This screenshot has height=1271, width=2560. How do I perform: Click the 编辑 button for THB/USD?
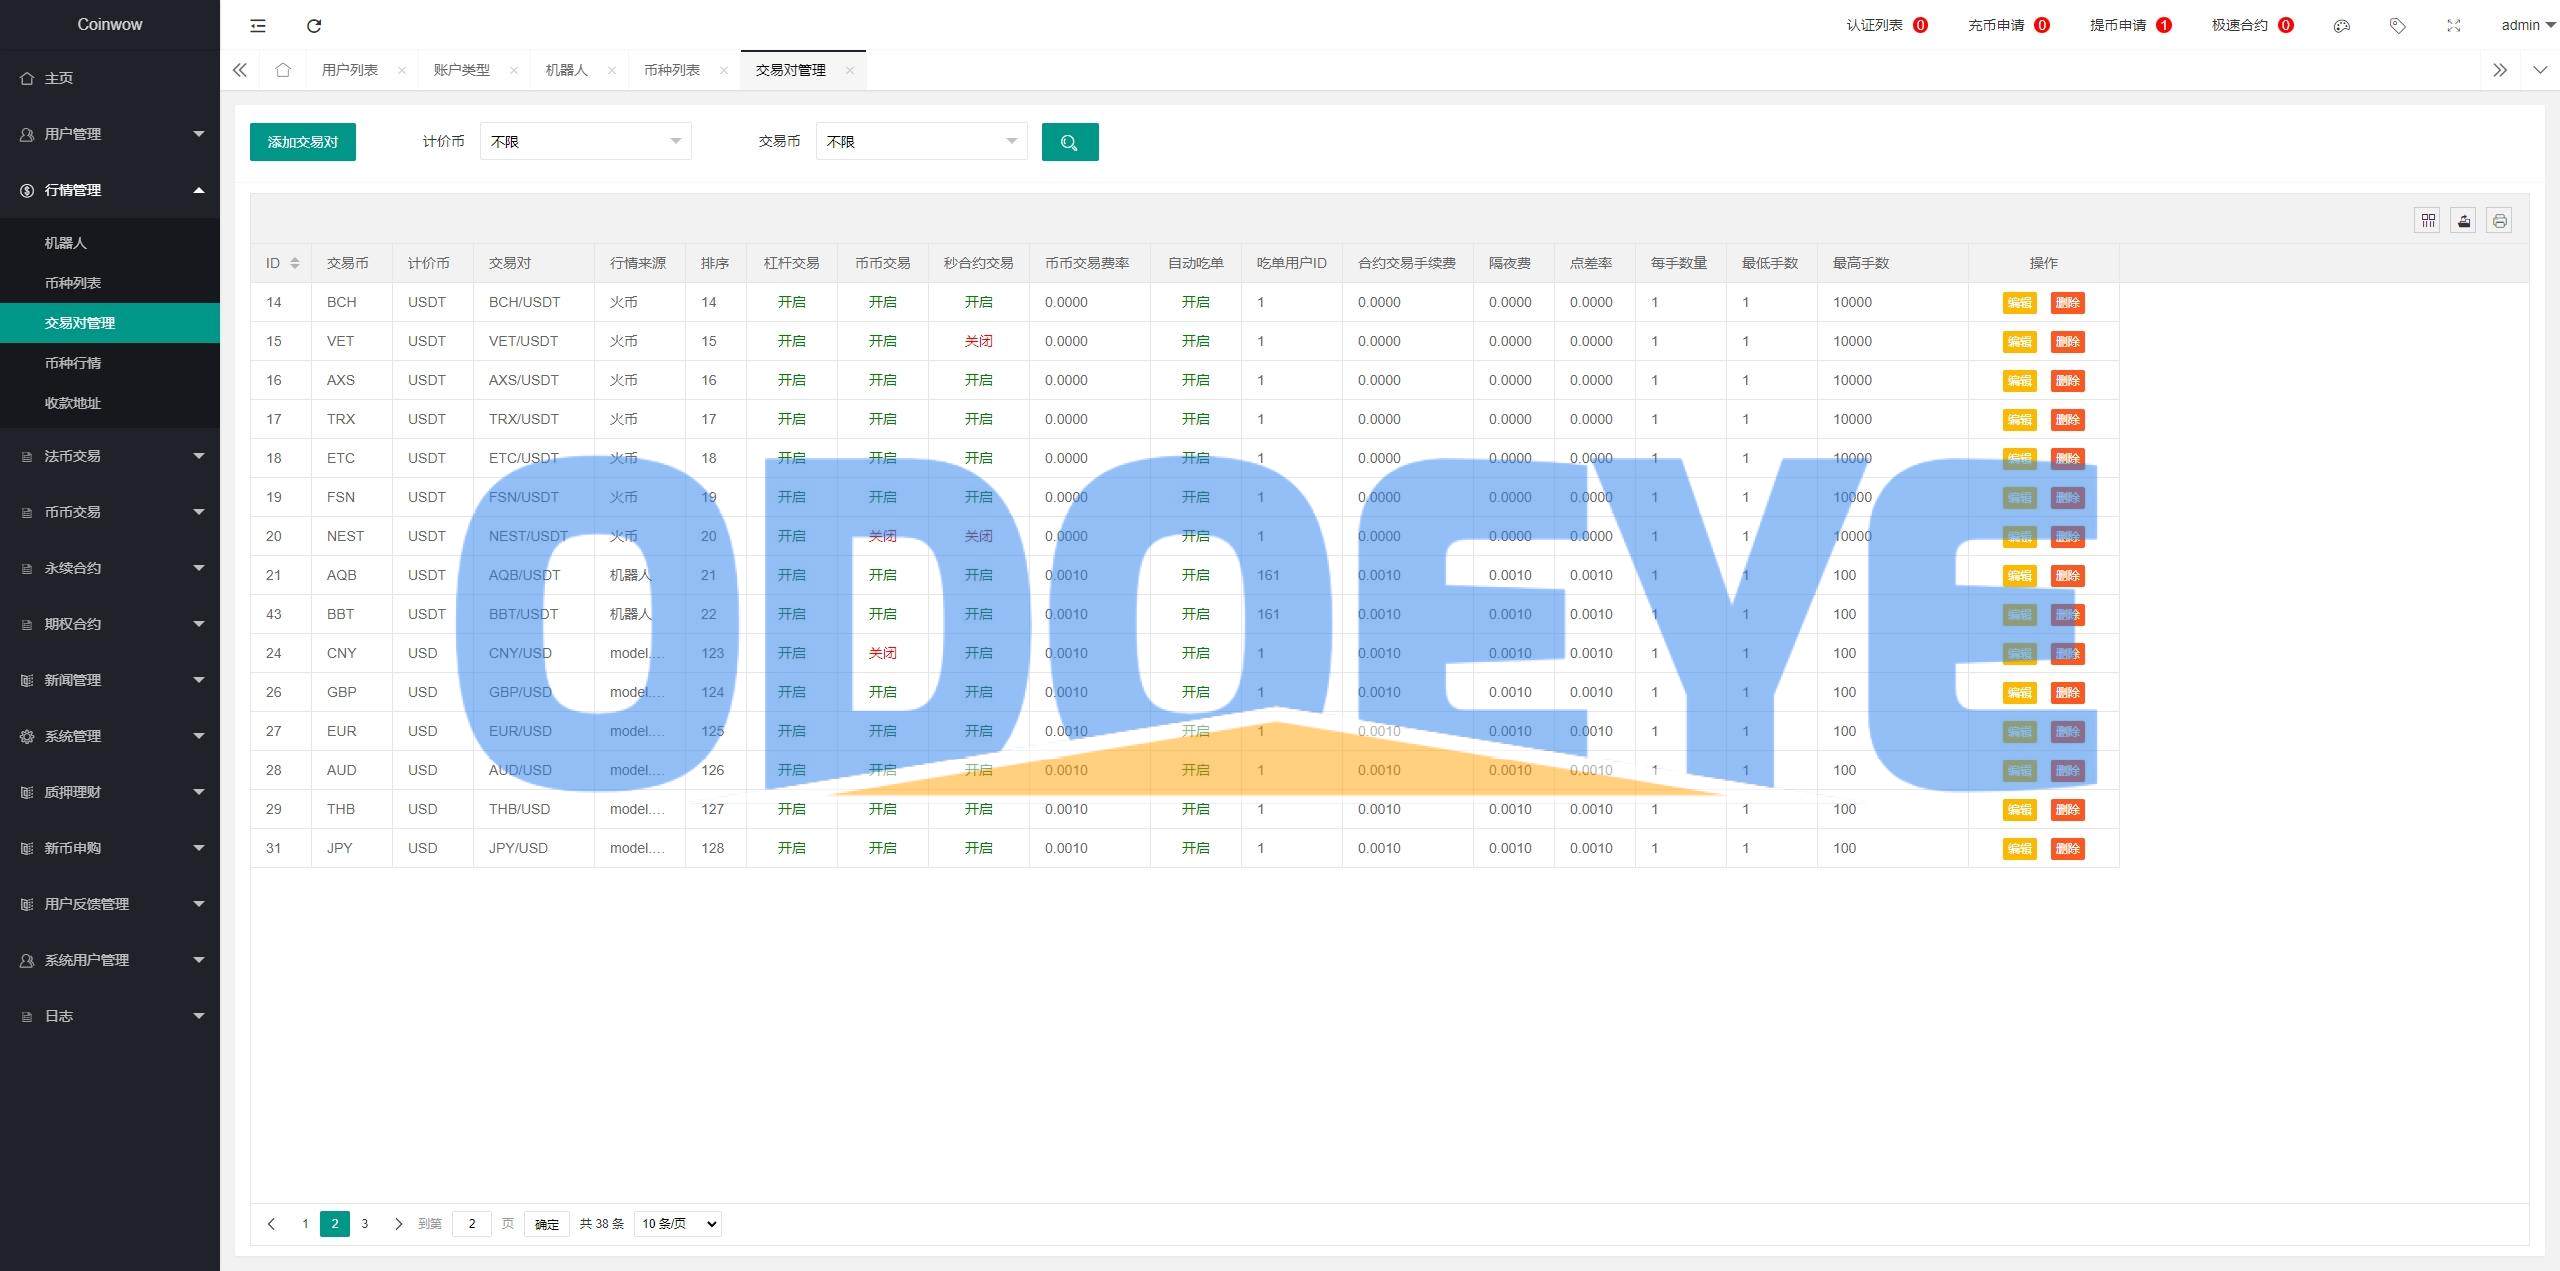pyautogui.click(x=2019, y=810)
